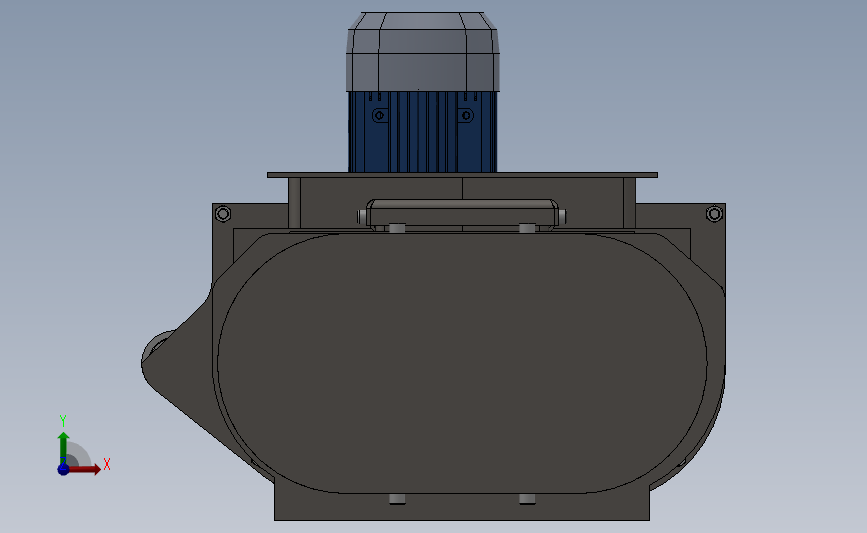
Task: Select the right lug on the blue motor
Action: (x=466, y=116)
